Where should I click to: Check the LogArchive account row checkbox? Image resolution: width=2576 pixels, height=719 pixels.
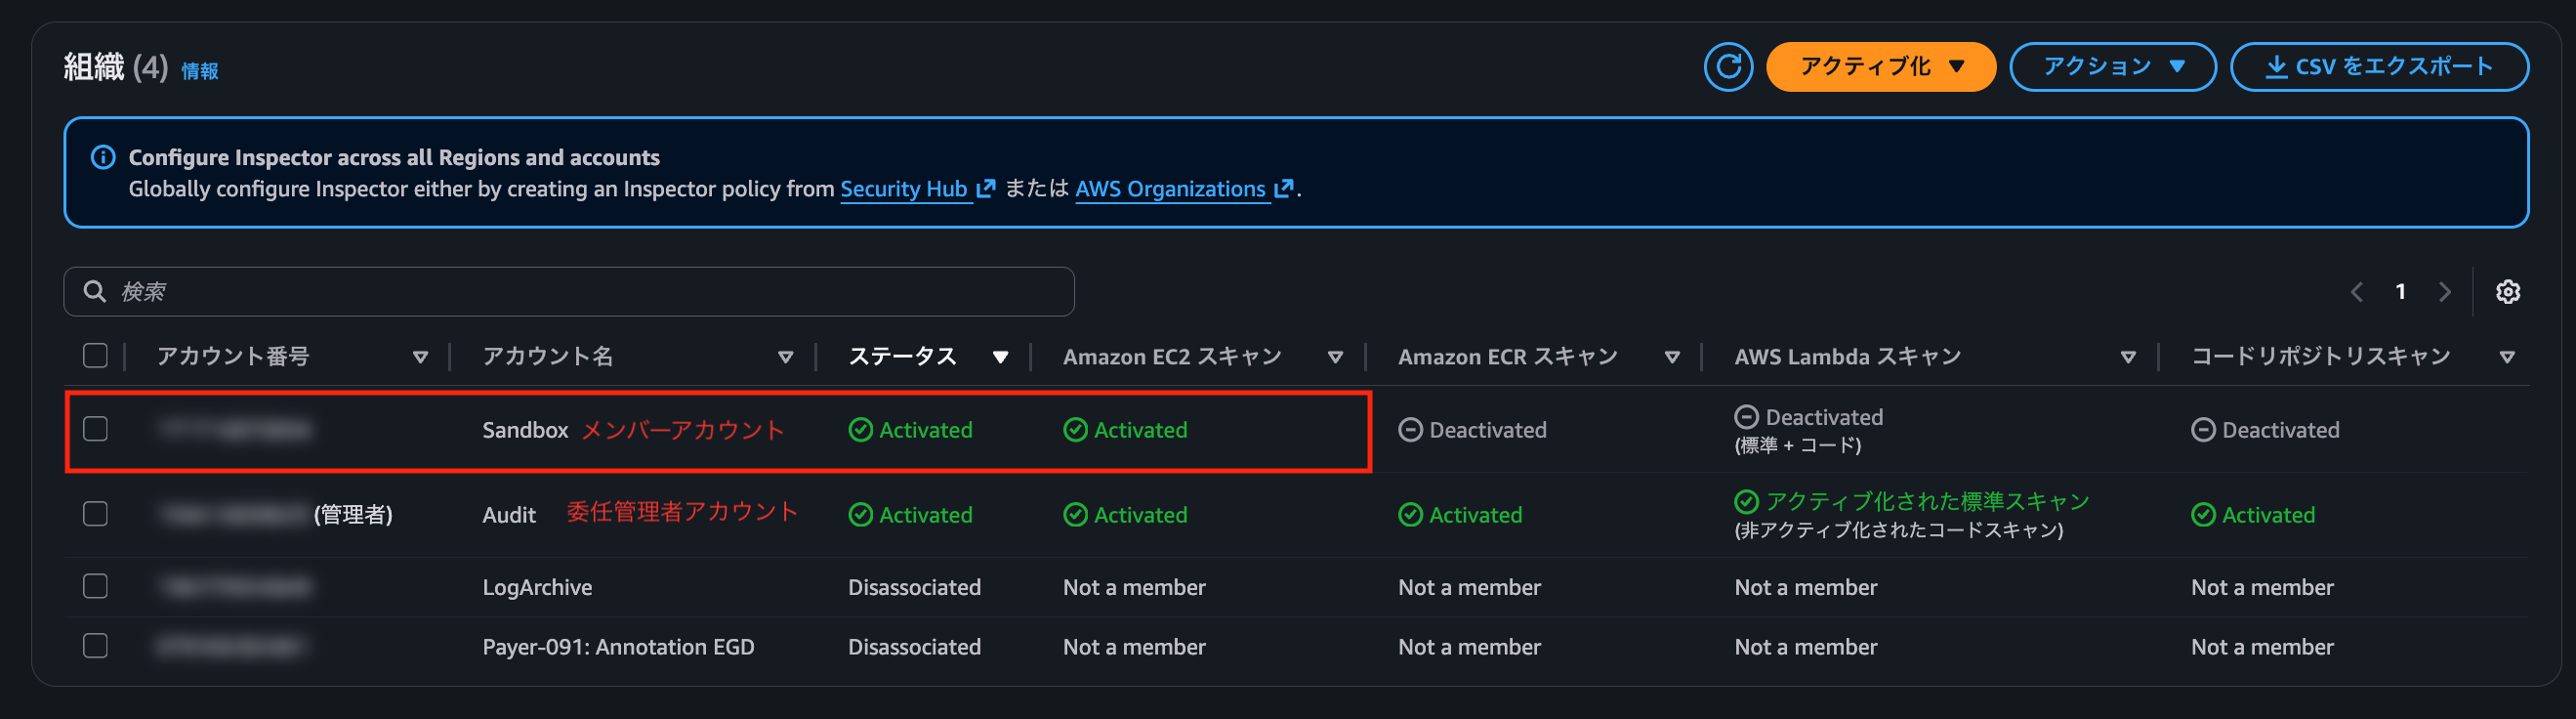(x=95, y=586)
